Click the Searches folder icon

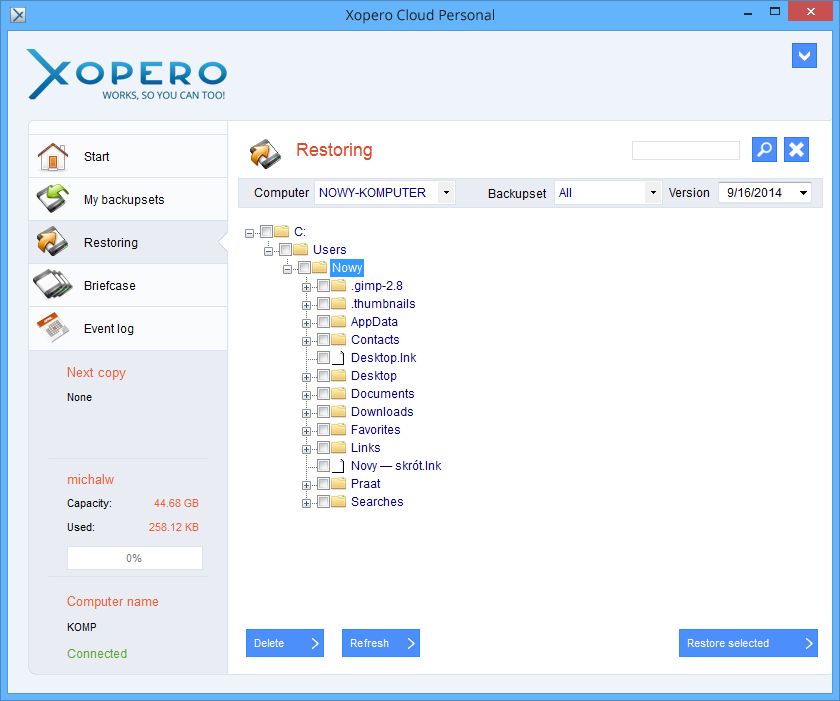click(x=339, y=501)
